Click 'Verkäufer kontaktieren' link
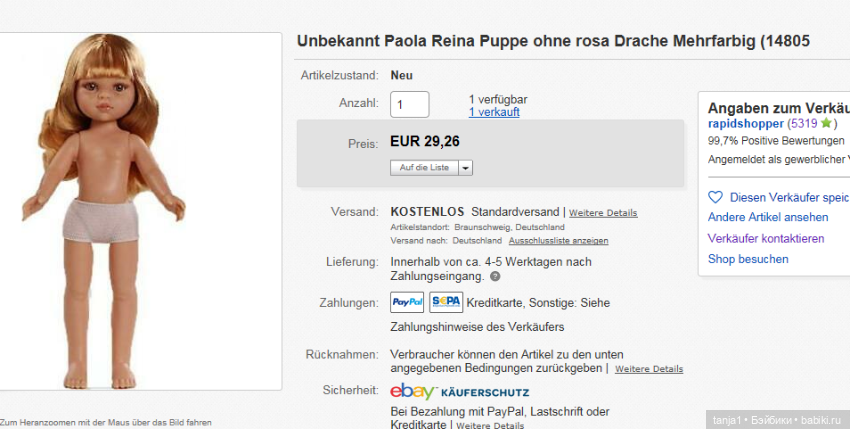 point(765,238)
